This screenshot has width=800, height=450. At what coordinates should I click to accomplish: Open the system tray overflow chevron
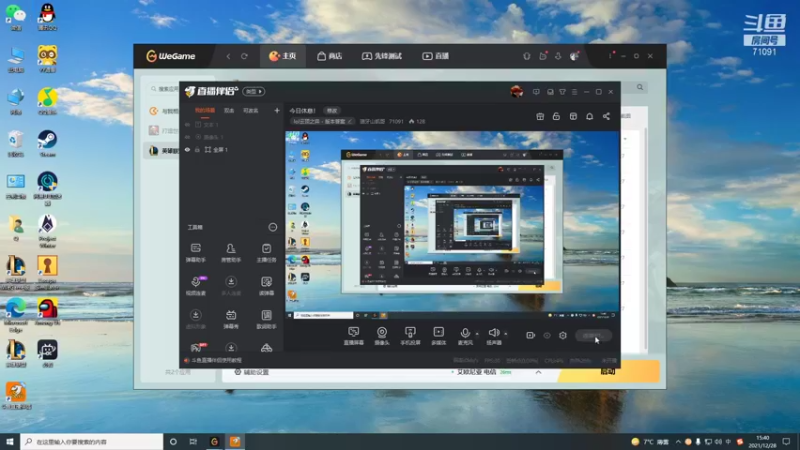(x=678, y=442)
